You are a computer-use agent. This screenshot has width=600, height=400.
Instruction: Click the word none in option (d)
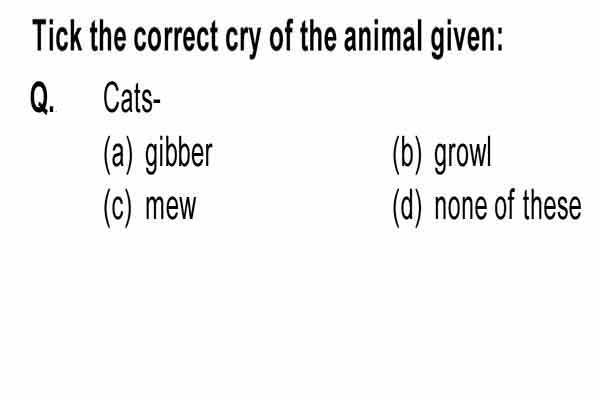tap(461, 207)
